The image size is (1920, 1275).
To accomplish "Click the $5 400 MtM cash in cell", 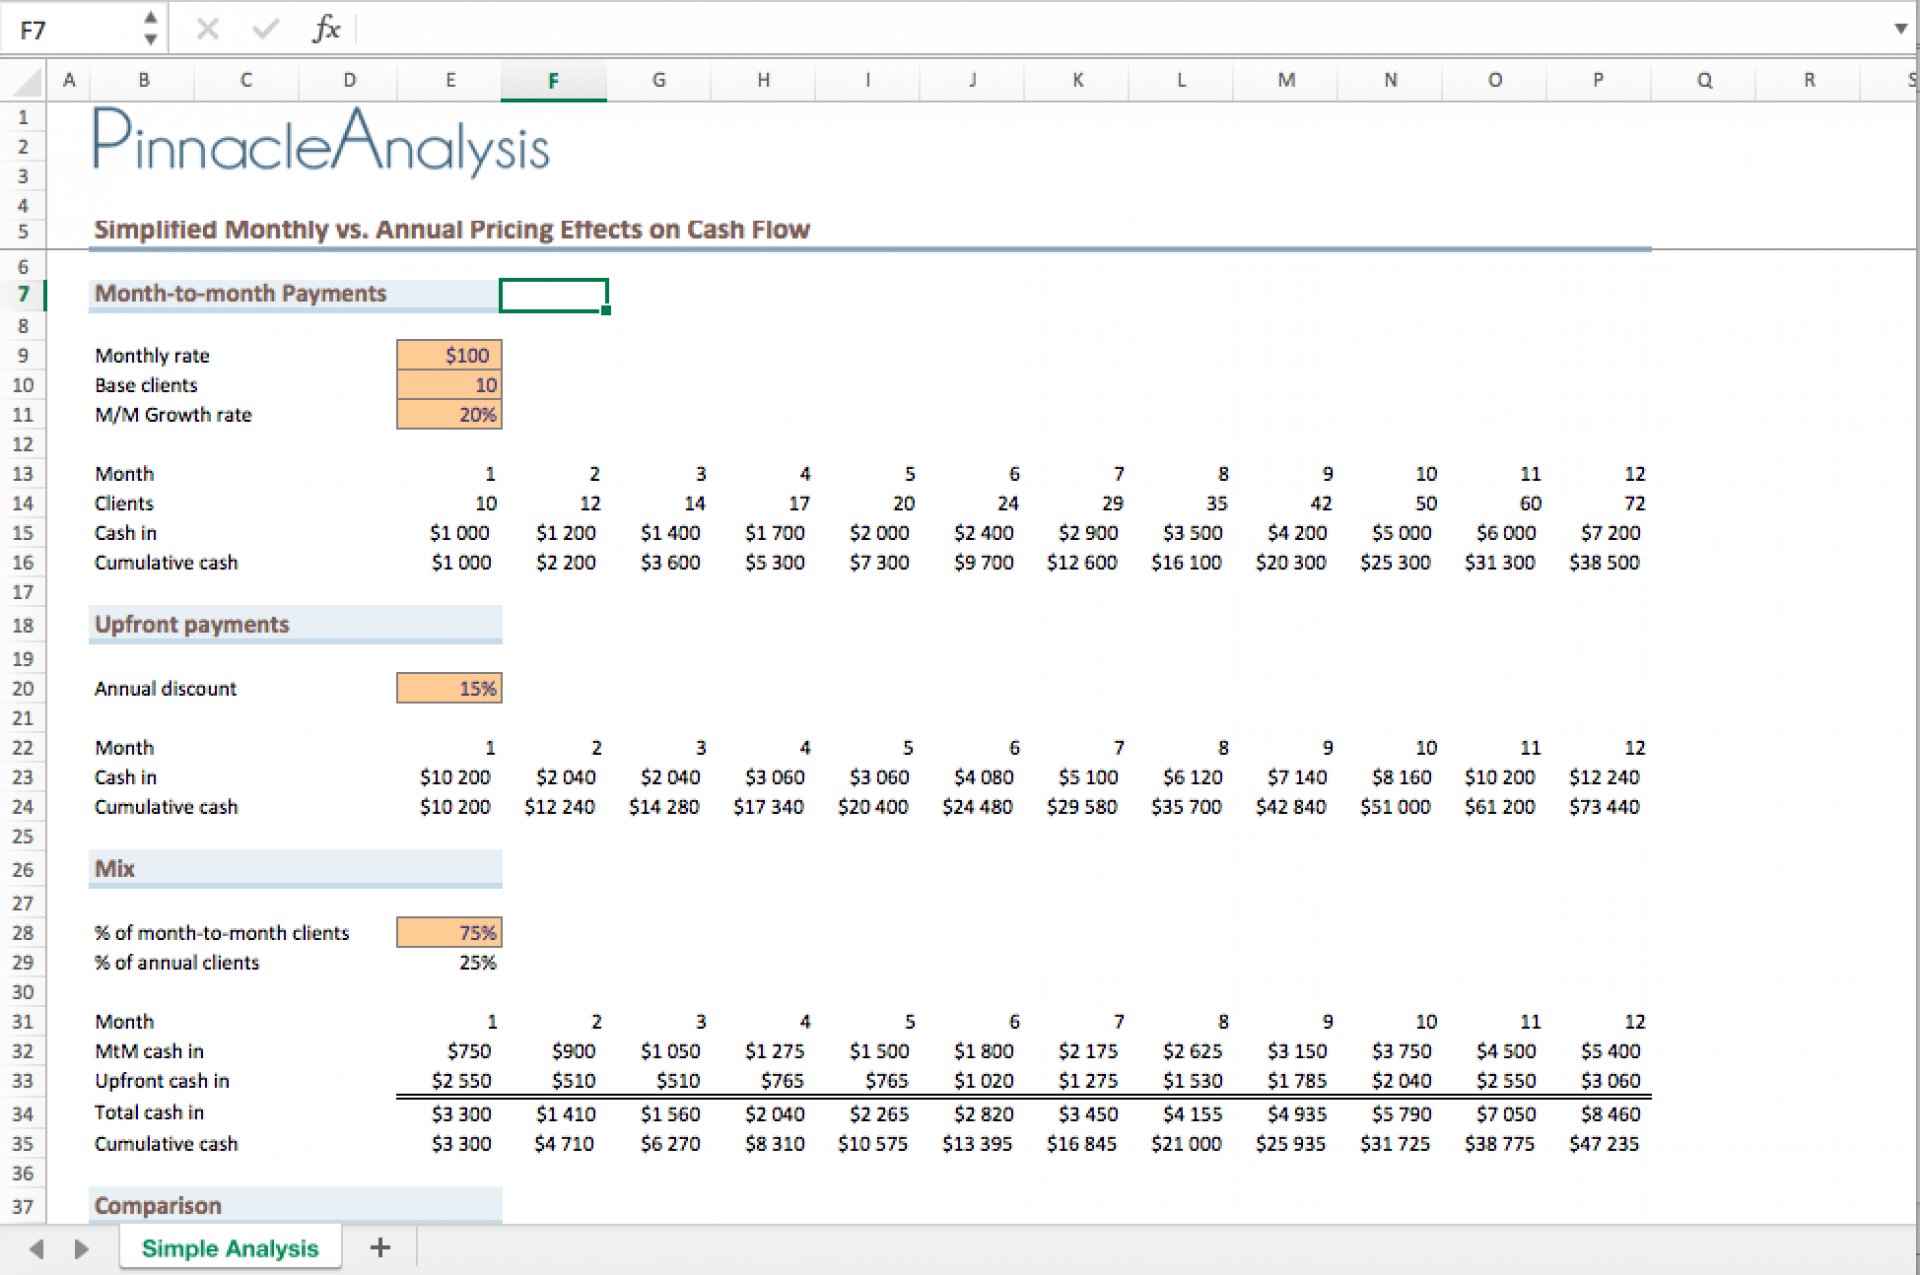I will (1598, 1051).
